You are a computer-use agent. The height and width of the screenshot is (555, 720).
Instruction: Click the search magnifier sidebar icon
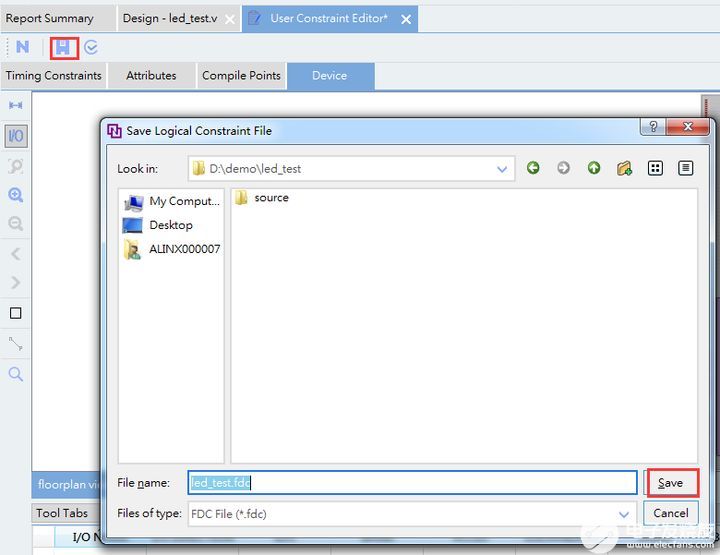16,374
